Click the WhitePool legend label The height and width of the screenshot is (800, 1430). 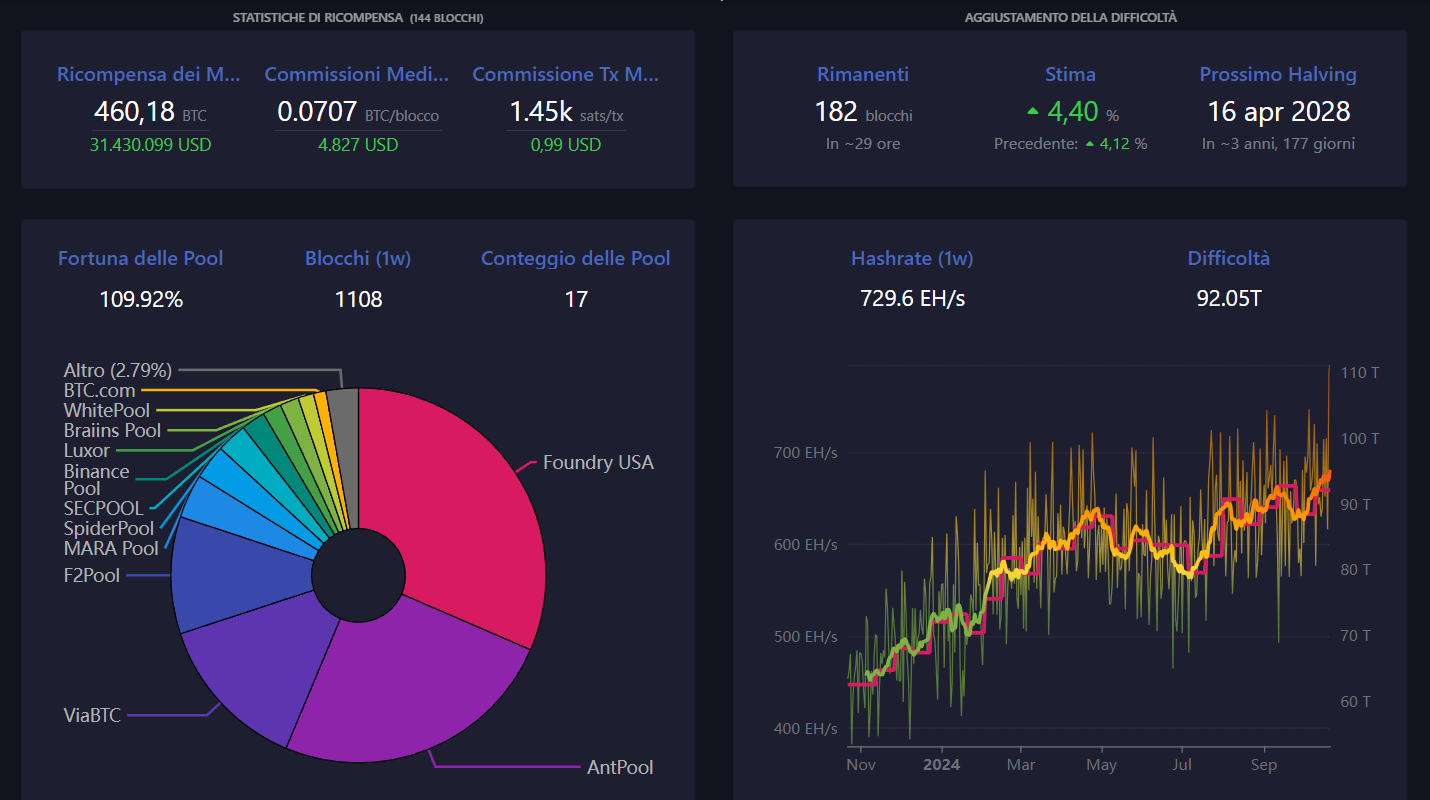(107, 410)
